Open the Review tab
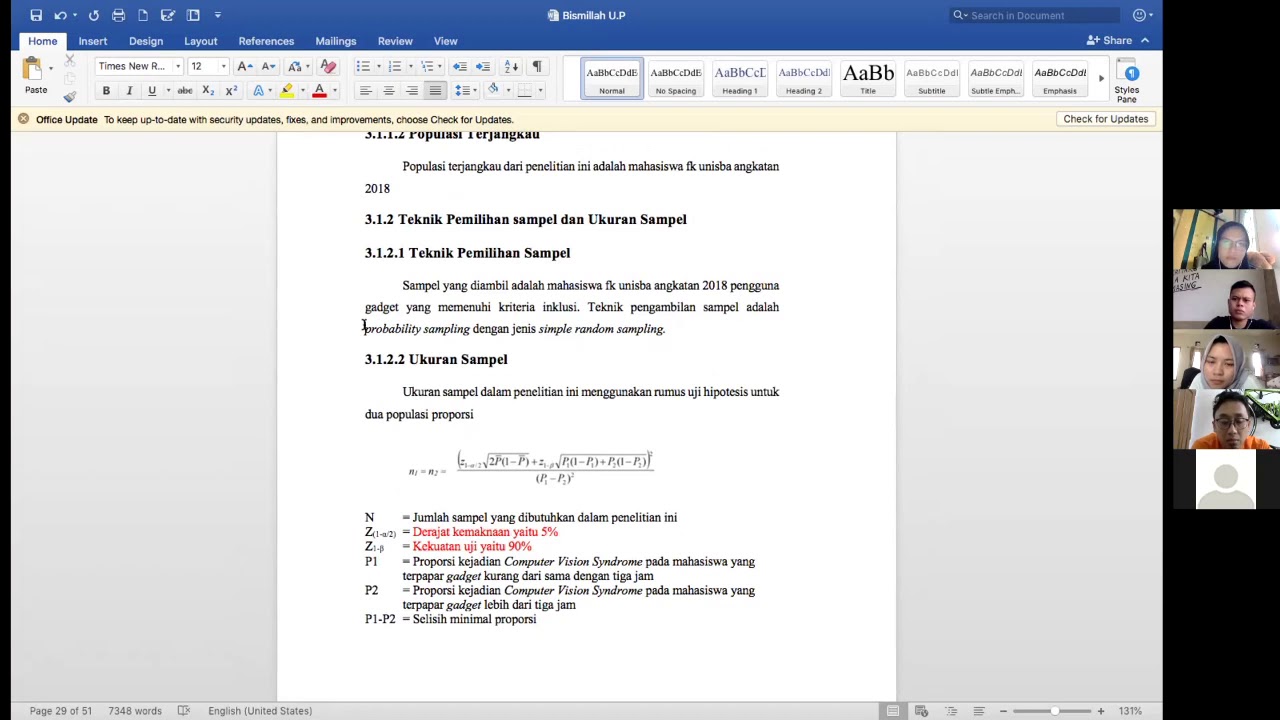This screenshot has height=720, width=1280. 395,41
